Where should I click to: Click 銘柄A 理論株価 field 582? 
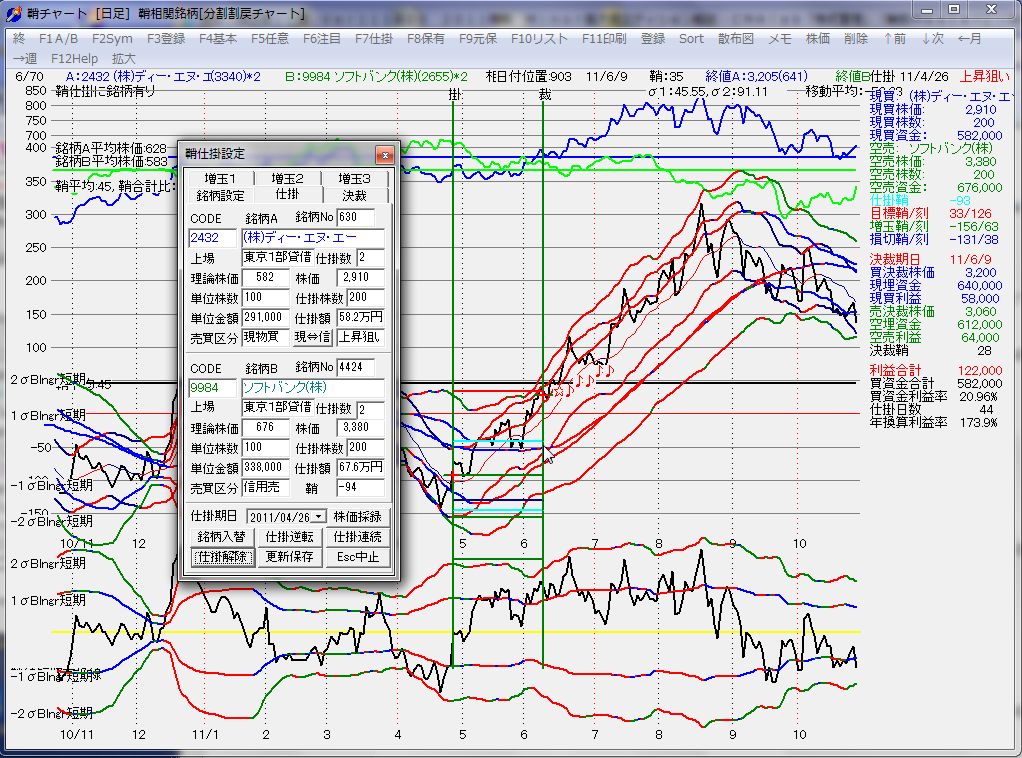[265, 278]
